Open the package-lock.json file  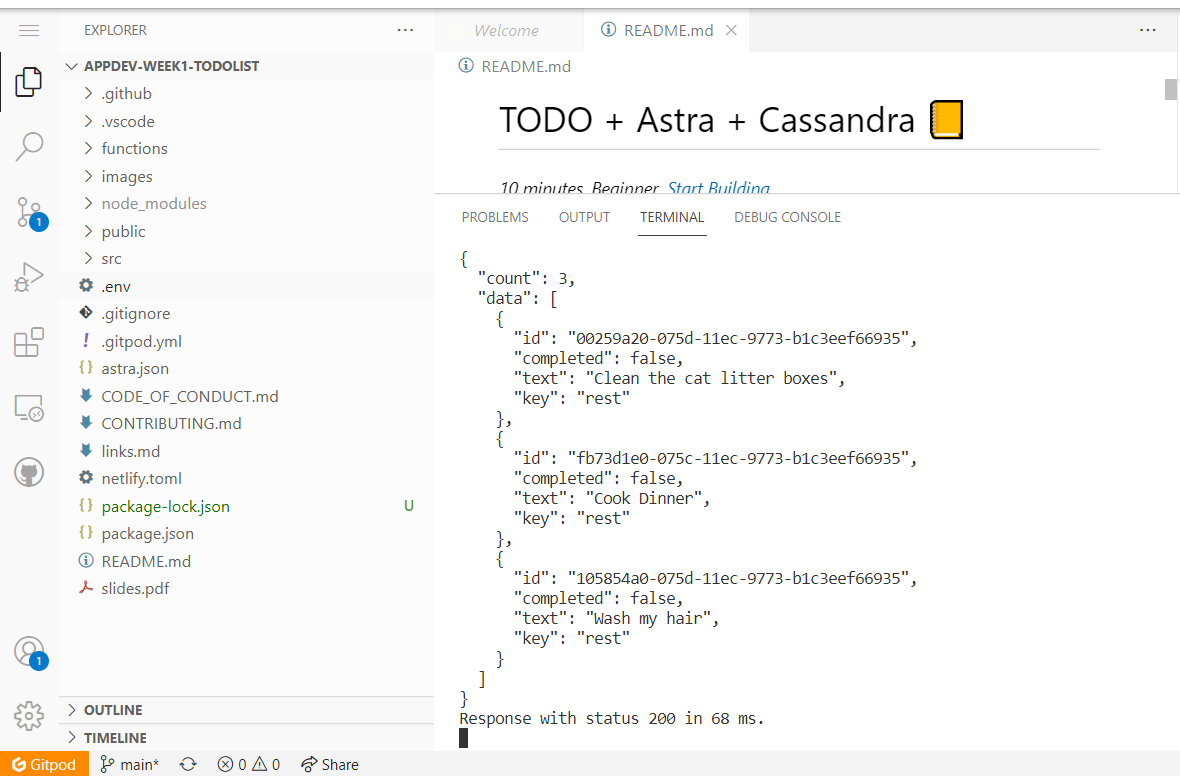pos(247,506)
